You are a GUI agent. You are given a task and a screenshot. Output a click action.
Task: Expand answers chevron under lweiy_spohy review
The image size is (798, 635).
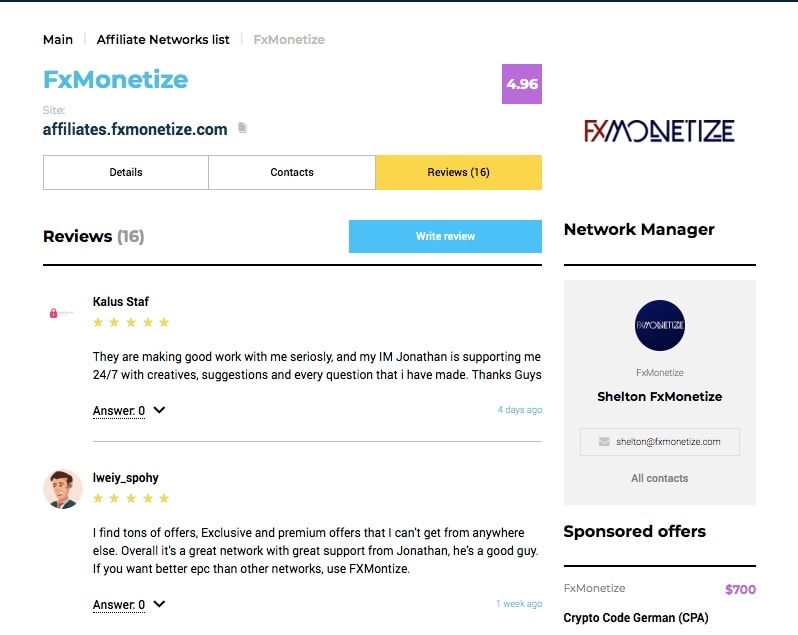159,604
